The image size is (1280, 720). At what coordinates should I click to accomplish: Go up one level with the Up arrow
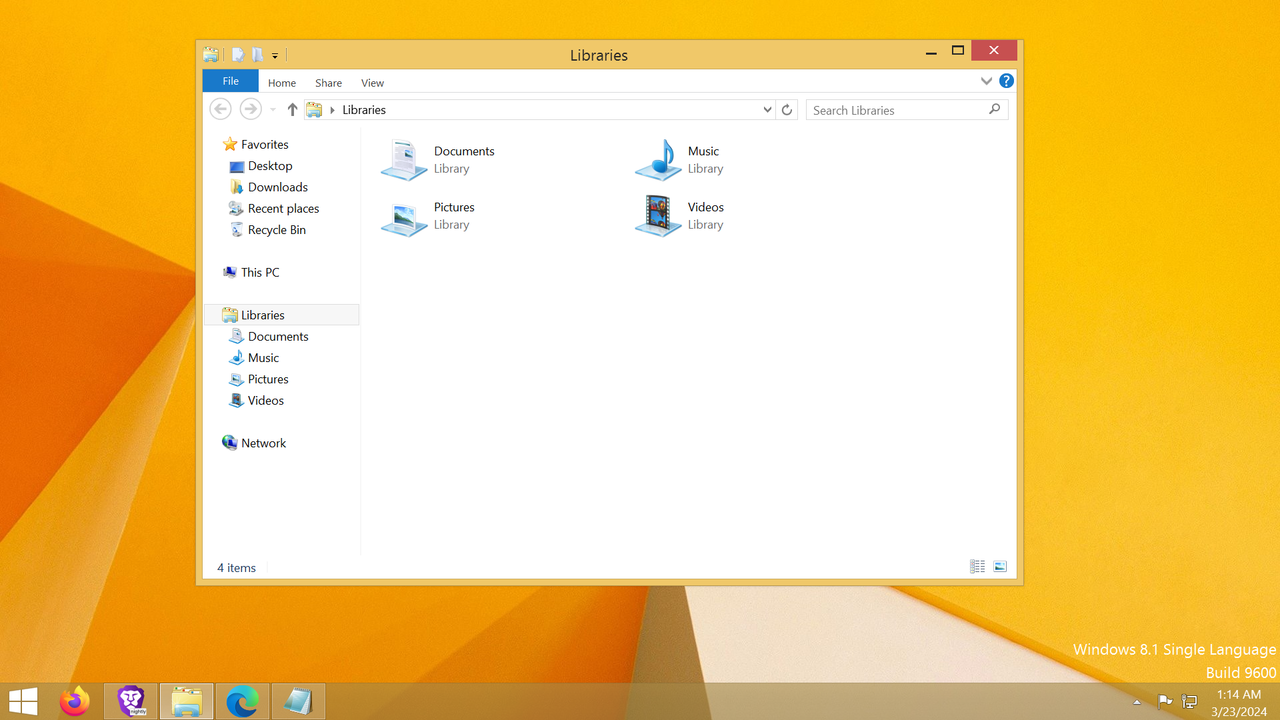(x=292, y=110)
